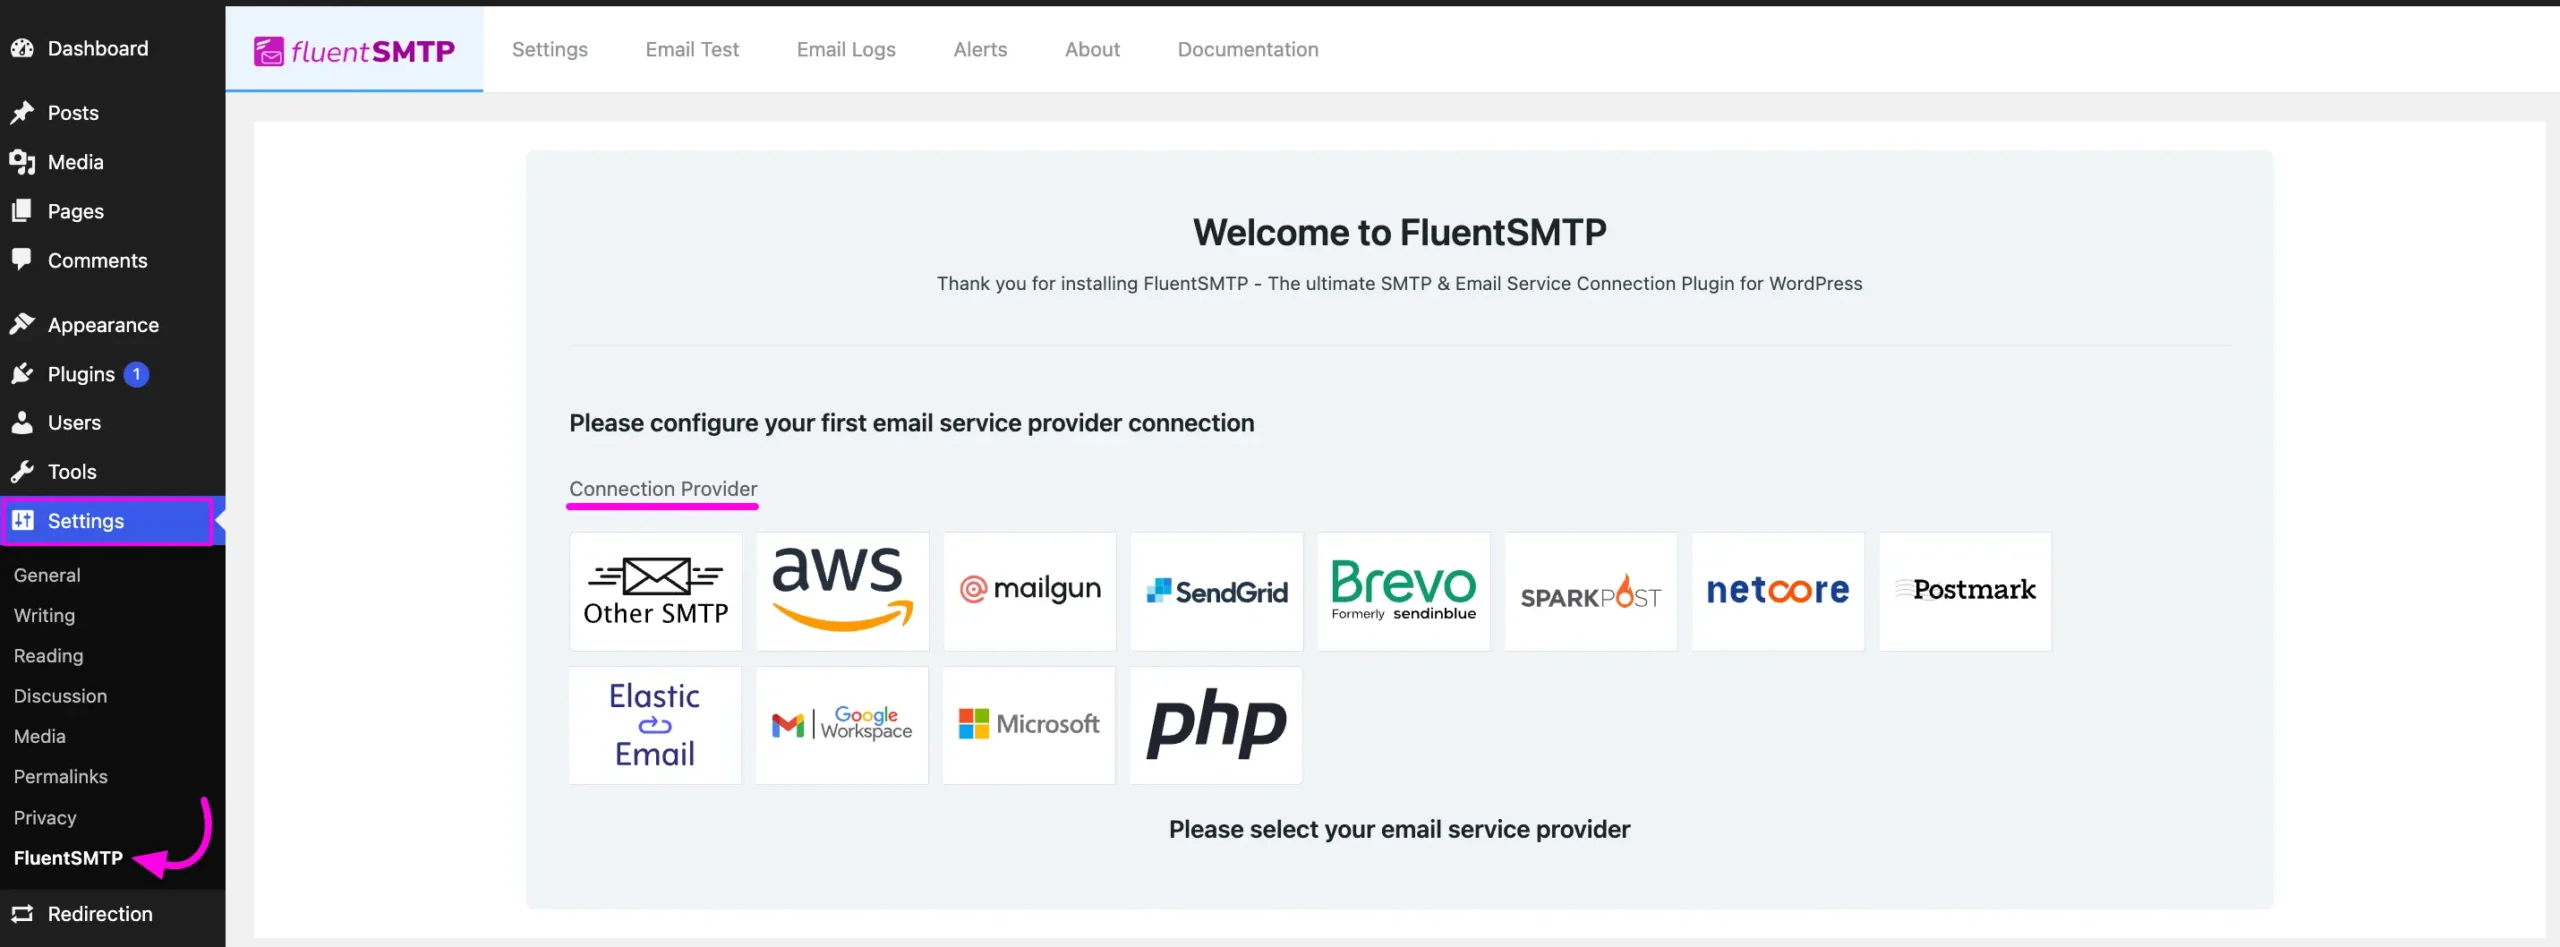Click the Comments speech bubble icon
The height and width of the screenshot is (947, 2560).
click(22, 259)
